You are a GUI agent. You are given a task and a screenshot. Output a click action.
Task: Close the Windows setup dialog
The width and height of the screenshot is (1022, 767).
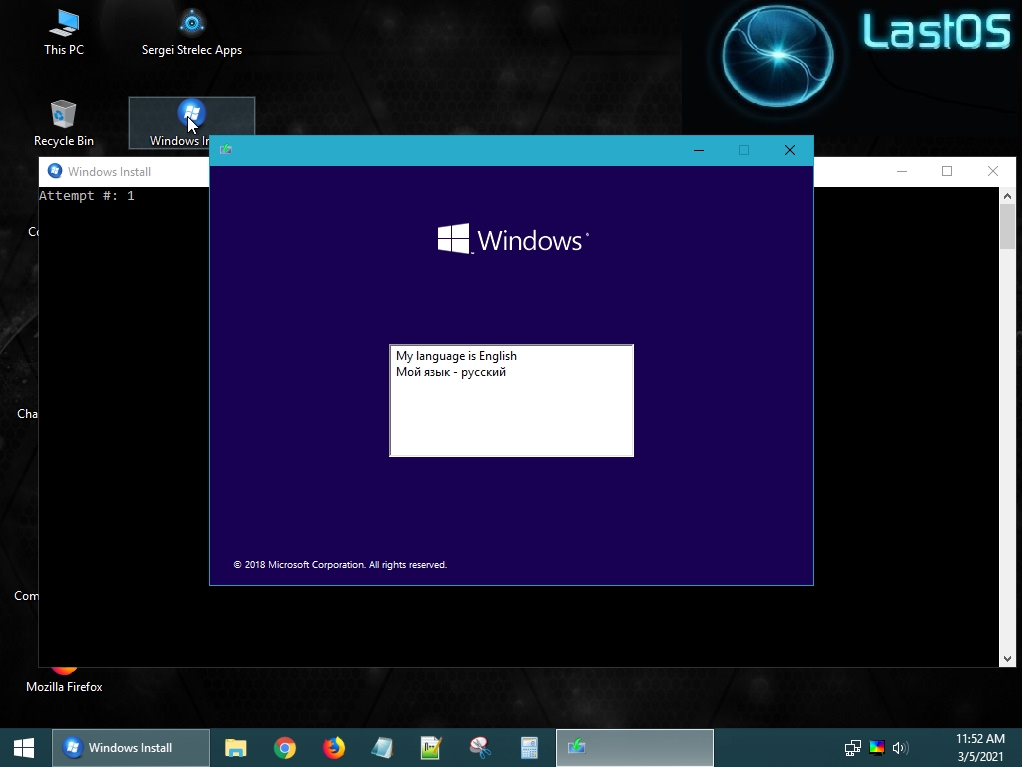tap(790, 150)
